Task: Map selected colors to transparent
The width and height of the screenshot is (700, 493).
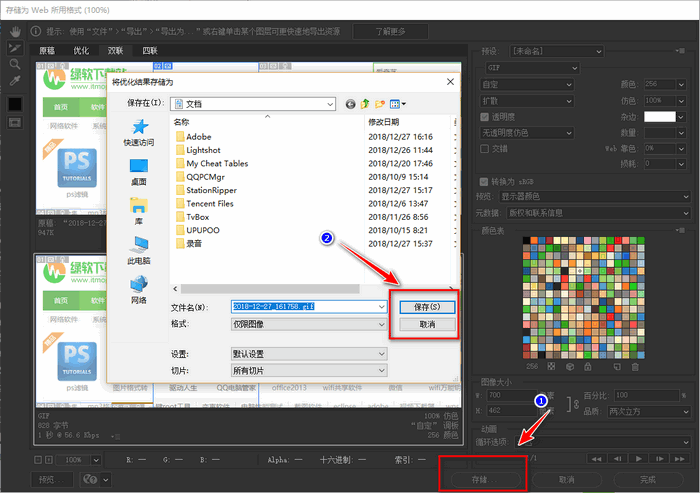Action: tap(551, 367)
